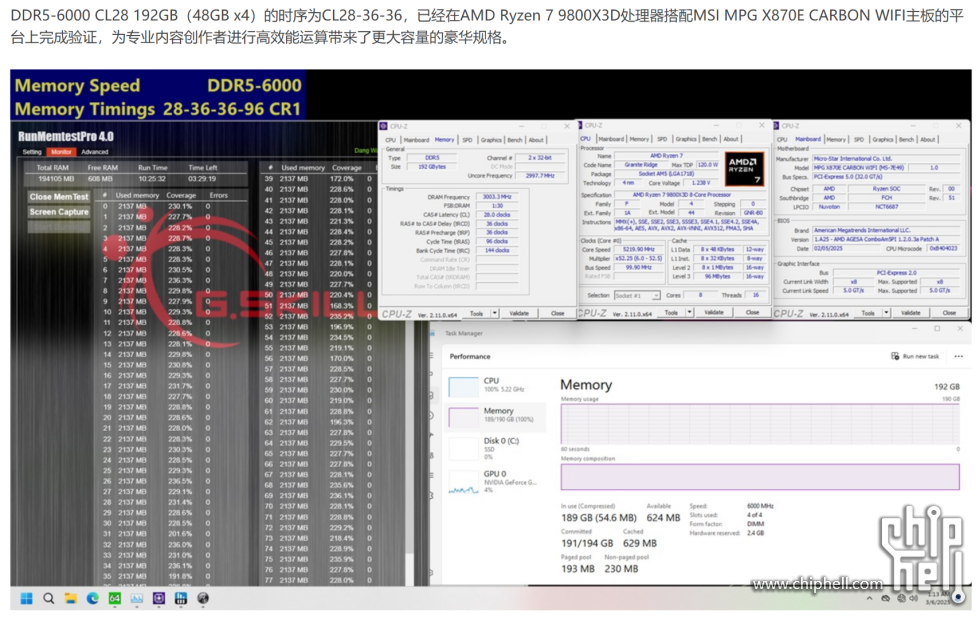This screenshot has height=619, width=979.
Task: Click the blue memory-test taskbar icon
Action: (181, 598)
